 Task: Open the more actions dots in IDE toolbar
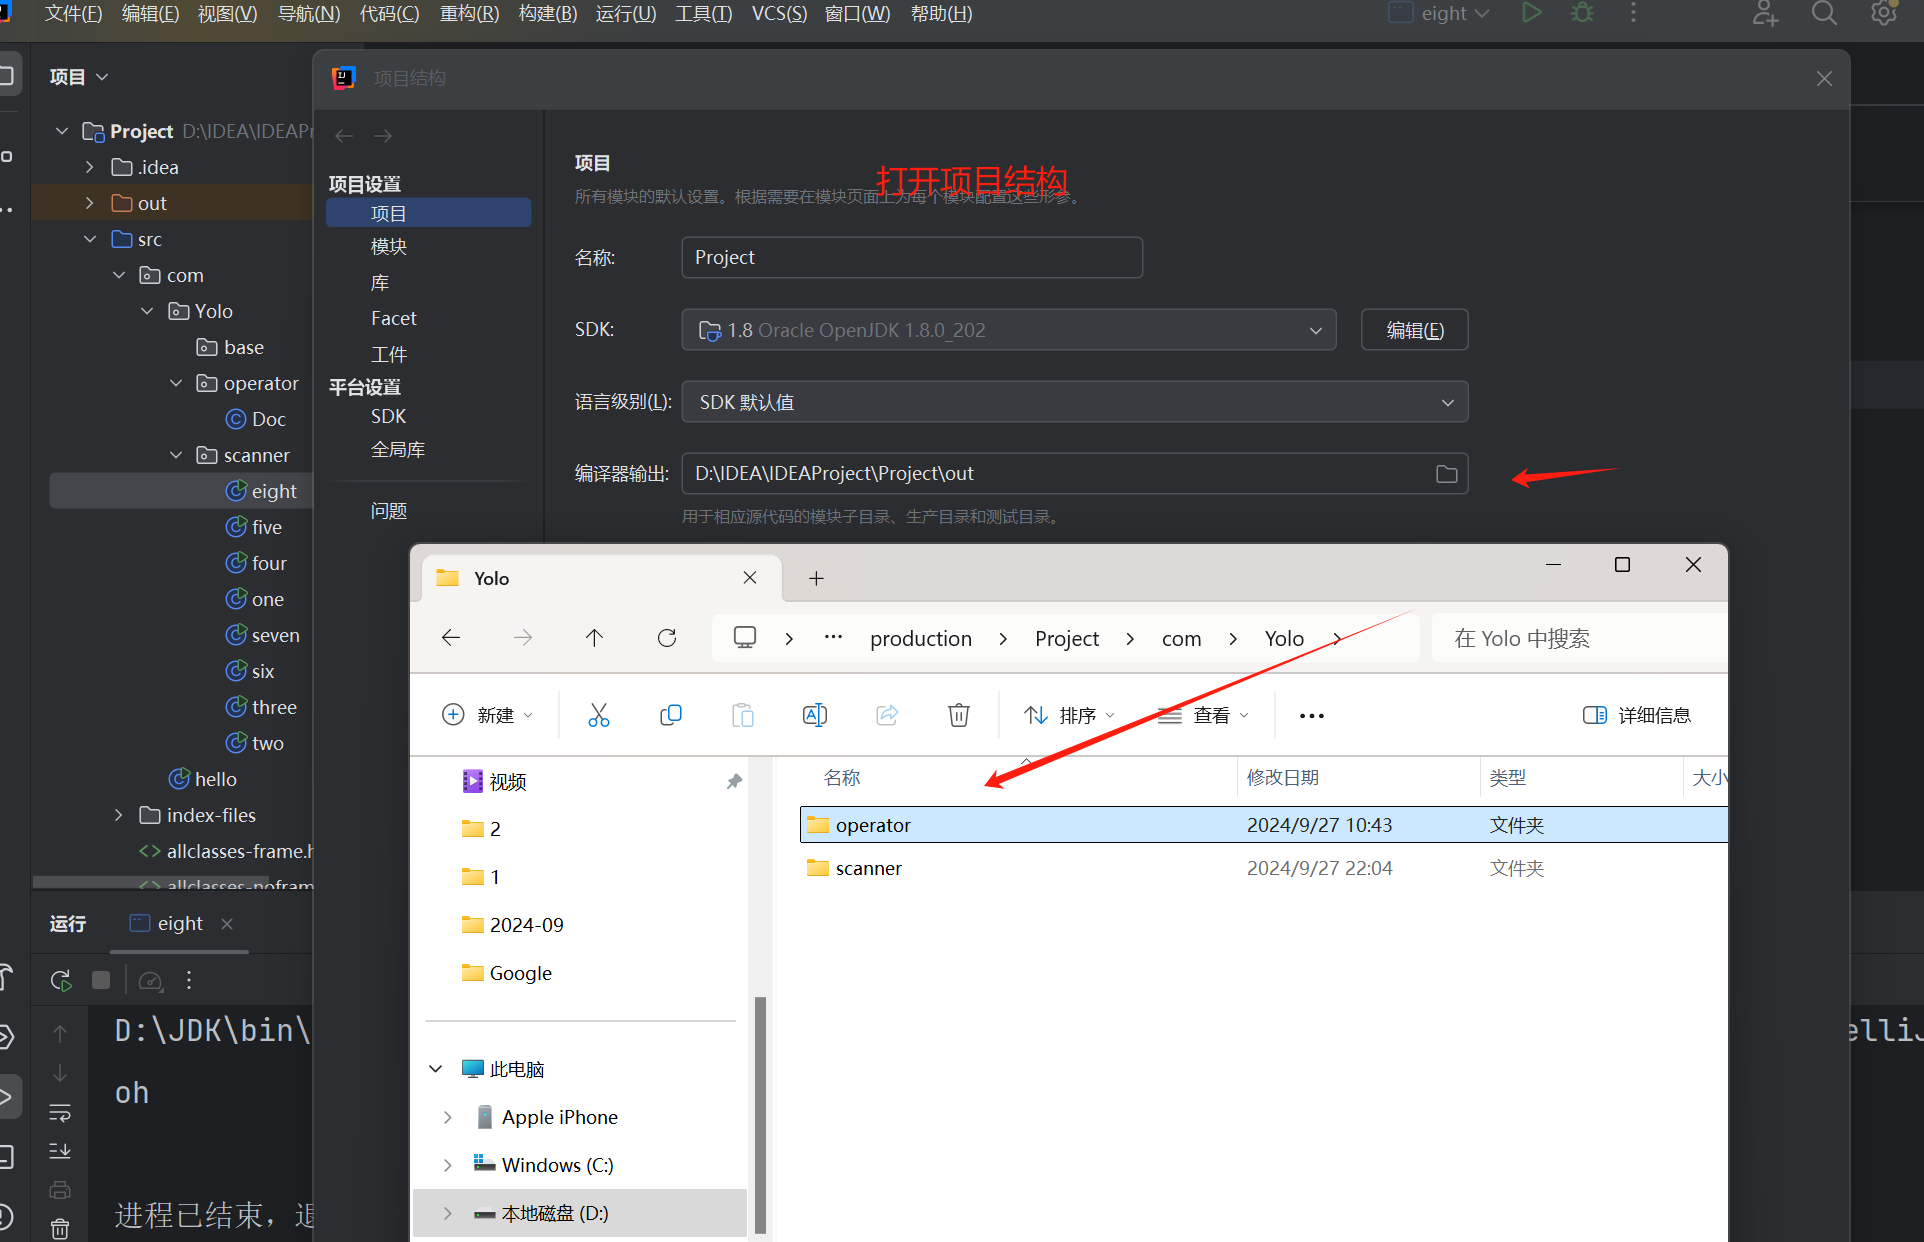click(1633, 13)
